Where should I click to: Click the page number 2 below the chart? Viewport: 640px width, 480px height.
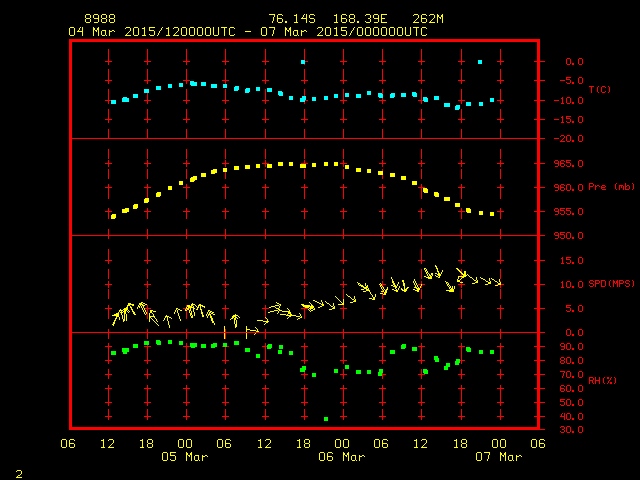[x=19, y=474]
